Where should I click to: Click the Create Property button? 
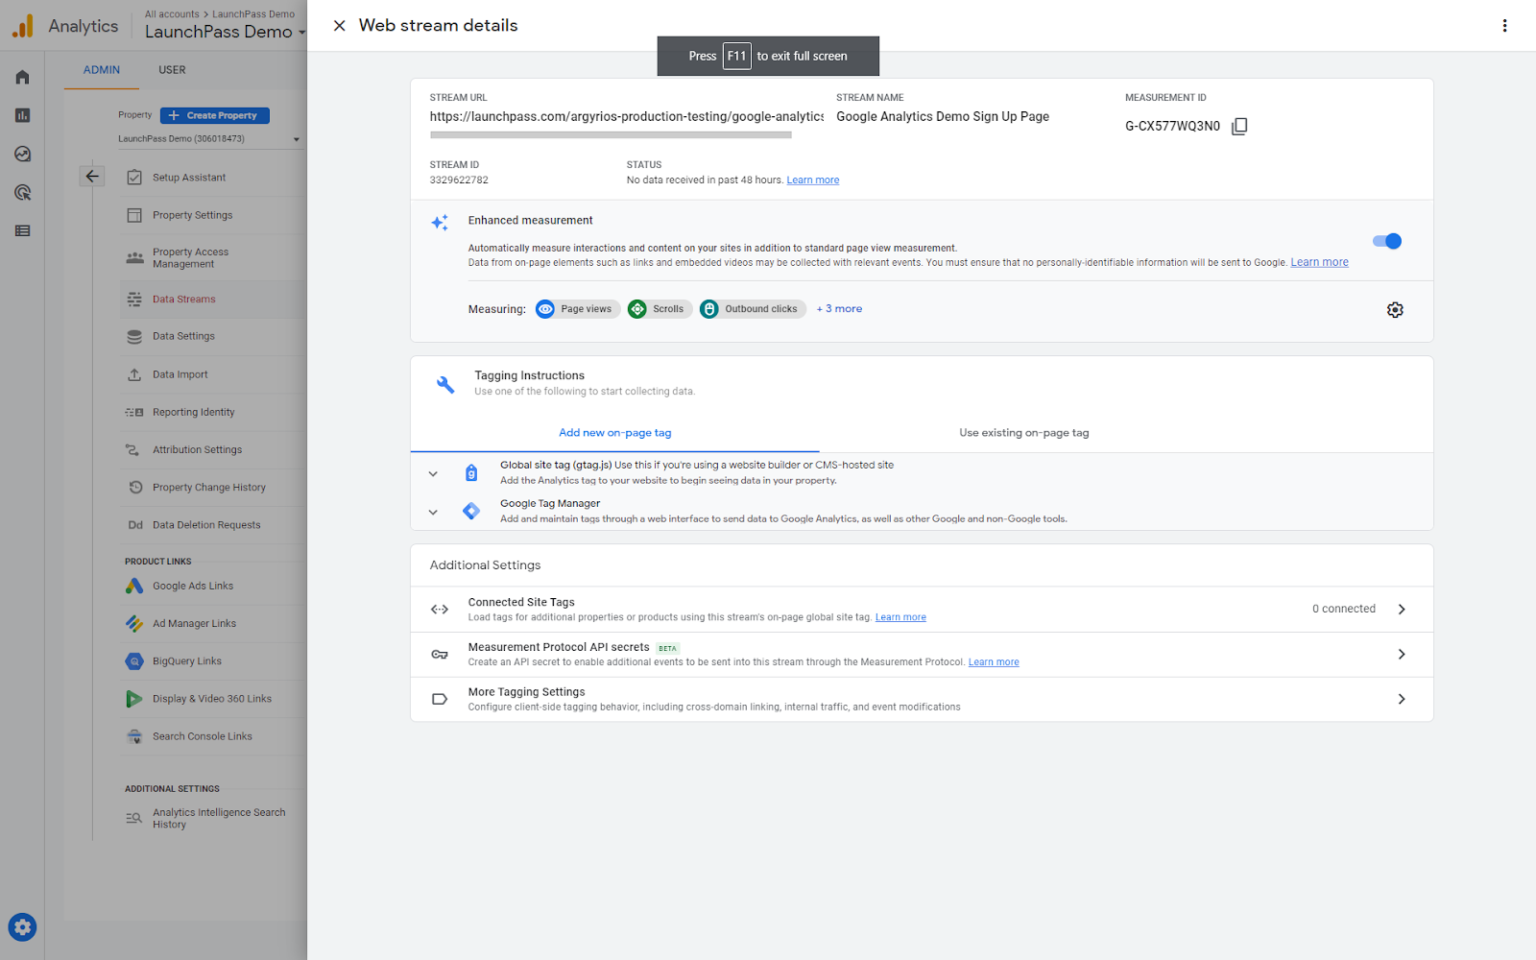pyautogui.click(x=214, y=115)
